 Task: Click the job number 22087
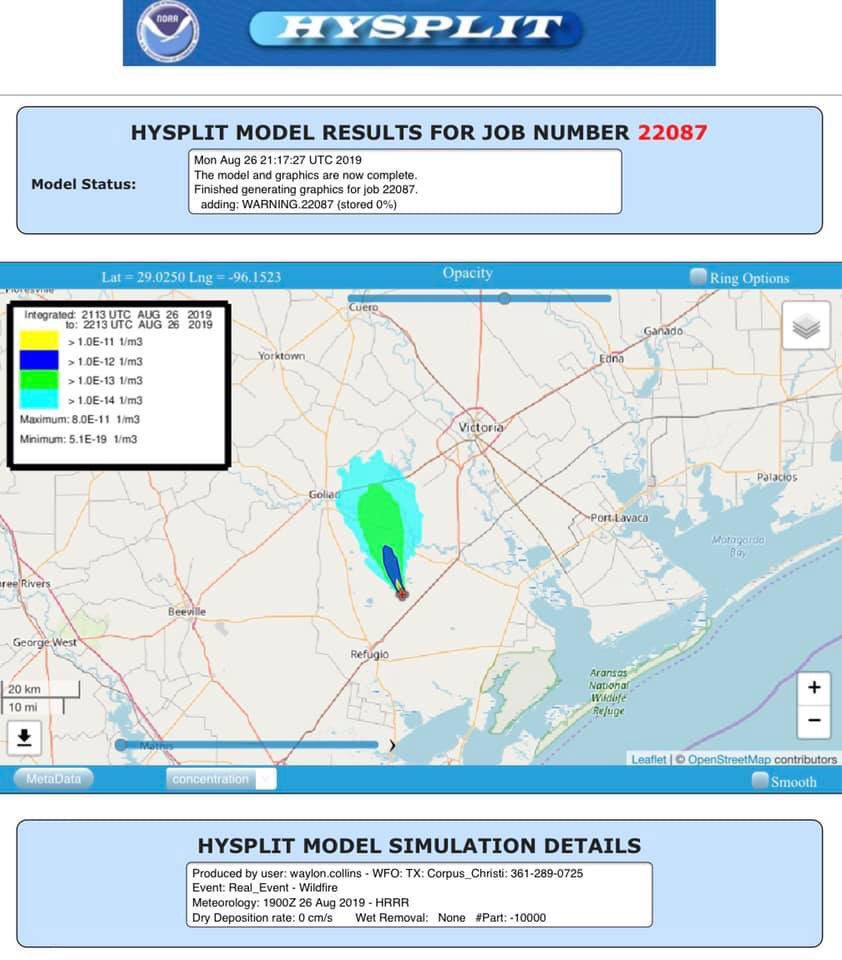(672, 132)
